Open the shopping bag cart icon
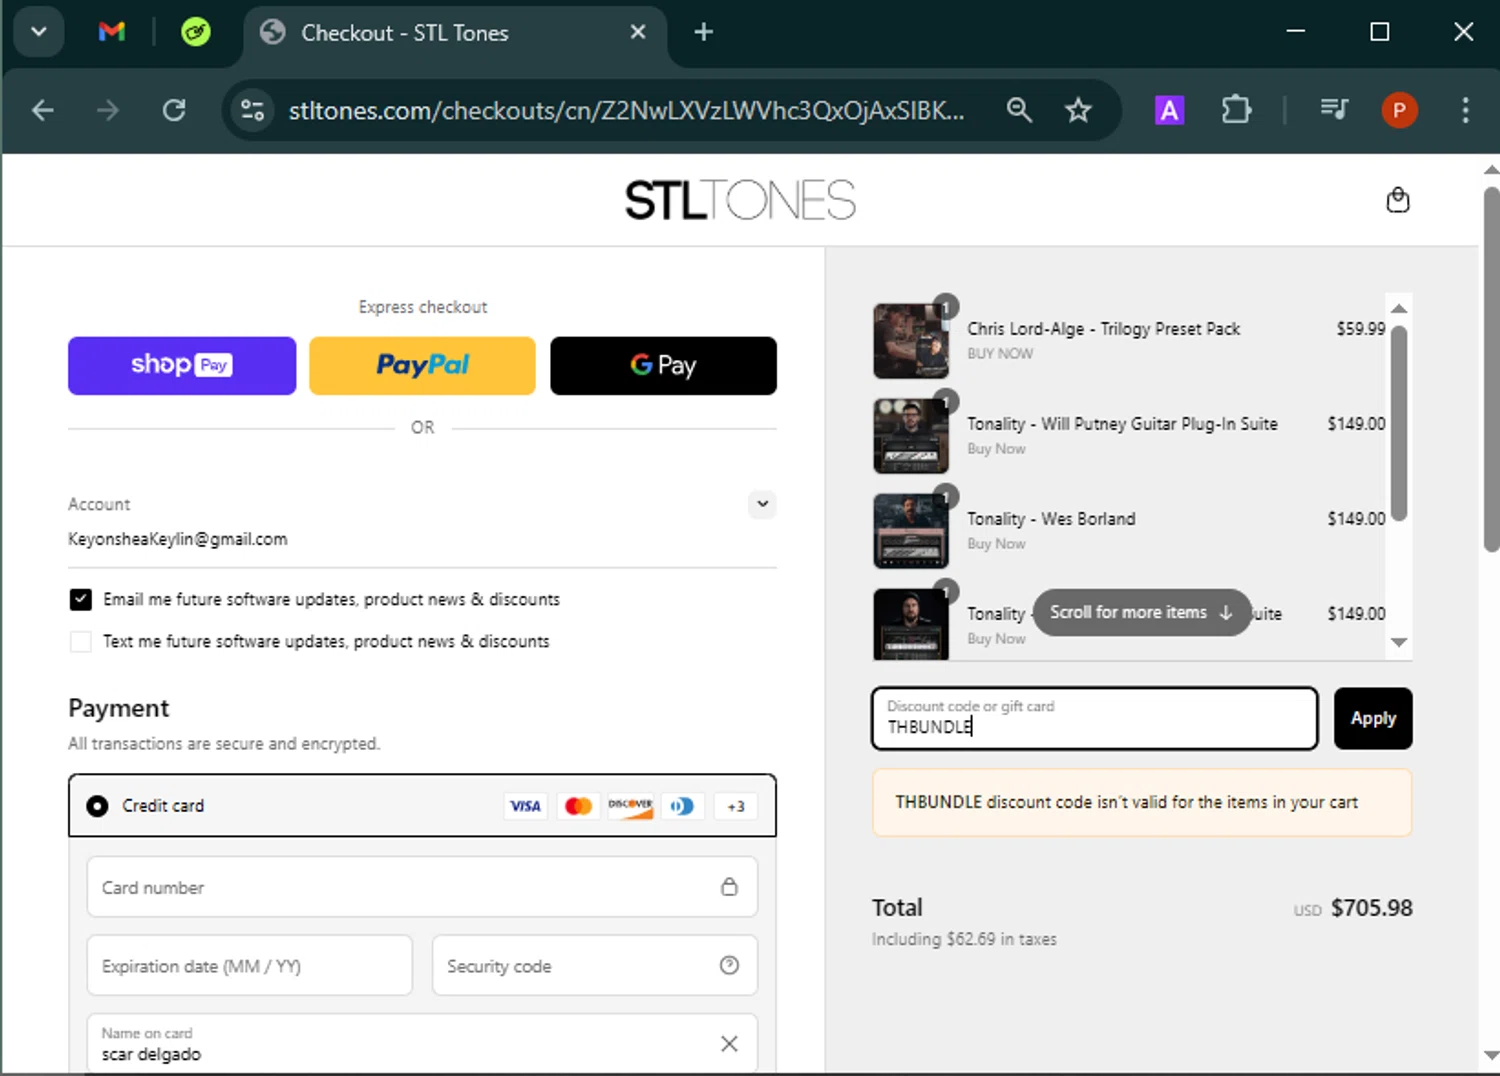1500x1076 pixels. (x=1398, y=200)
